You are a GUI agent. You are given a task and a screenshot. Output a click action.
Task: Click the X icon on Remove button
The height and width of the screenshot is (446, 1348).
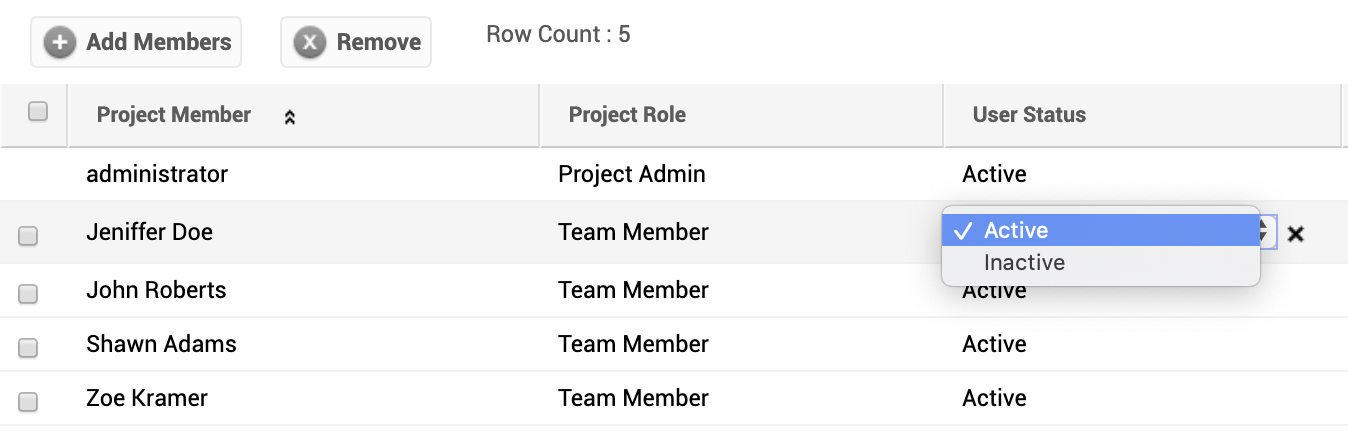pos(310,43)
